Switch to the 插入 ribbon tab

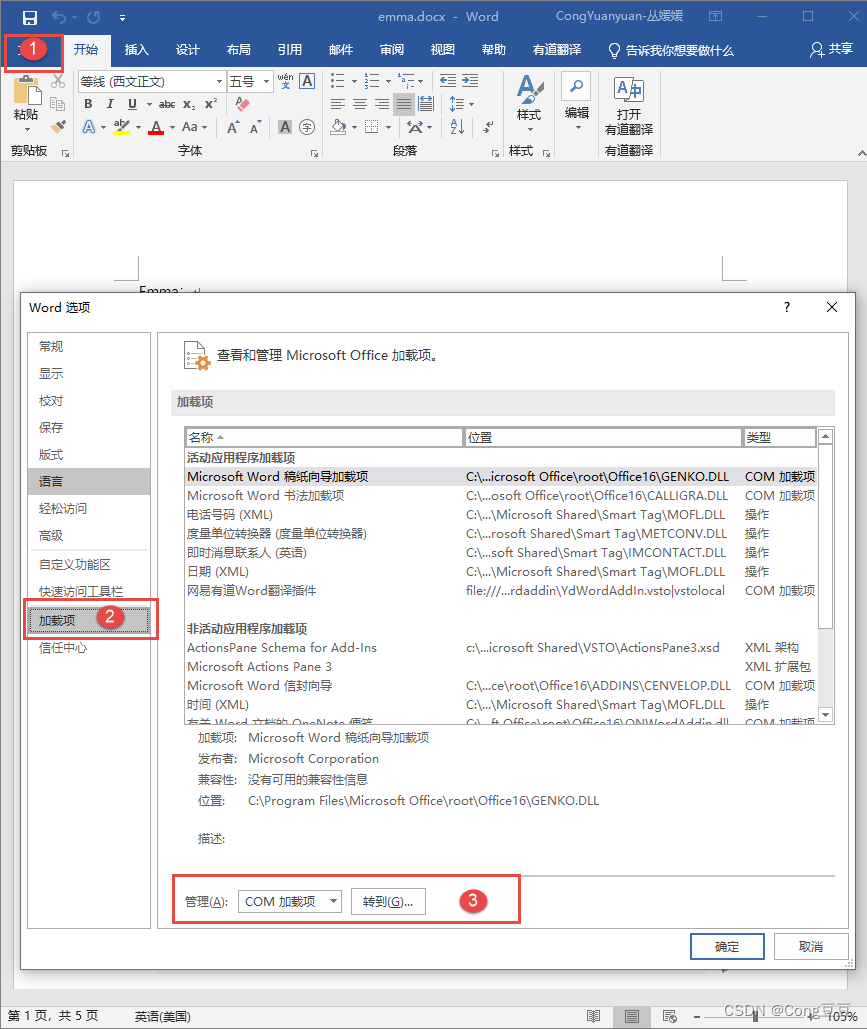pyautogui.click(x=137, y=49)
